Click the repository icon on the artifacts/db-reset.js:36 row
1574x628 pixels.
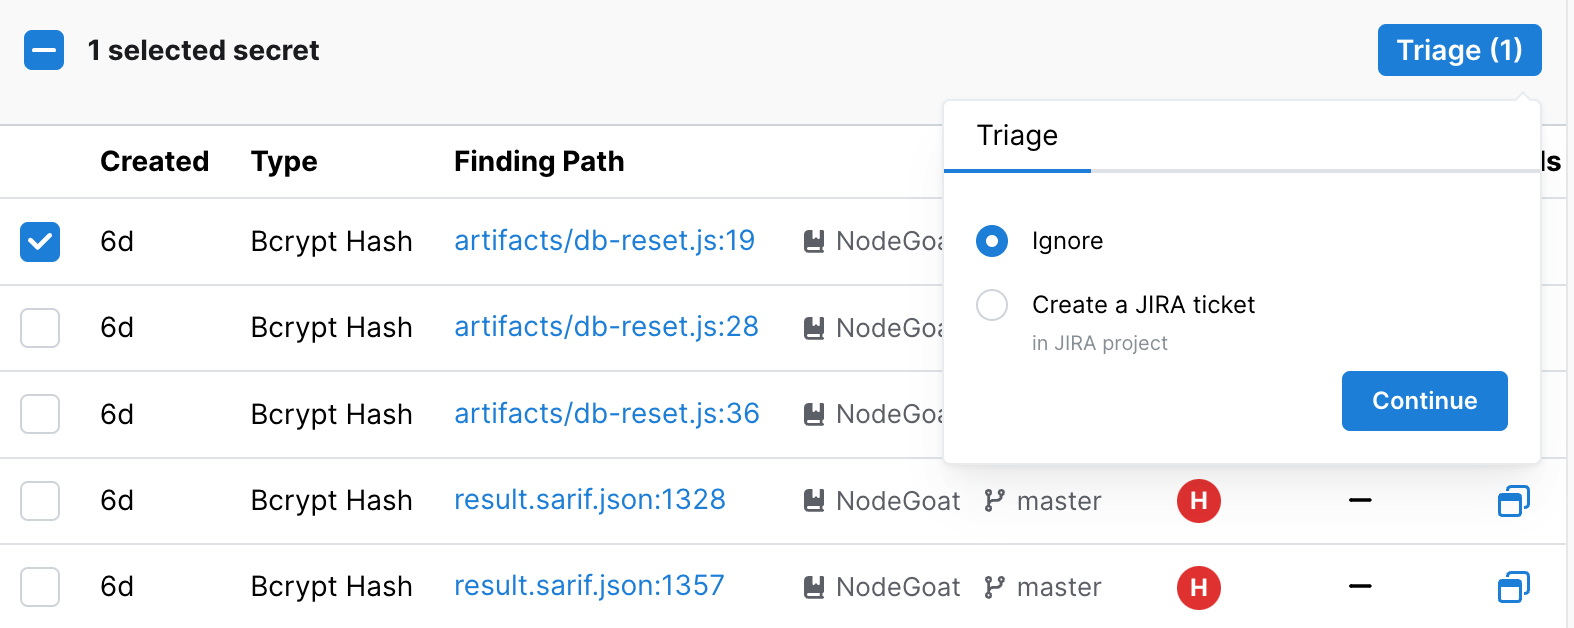click(811, 413)
